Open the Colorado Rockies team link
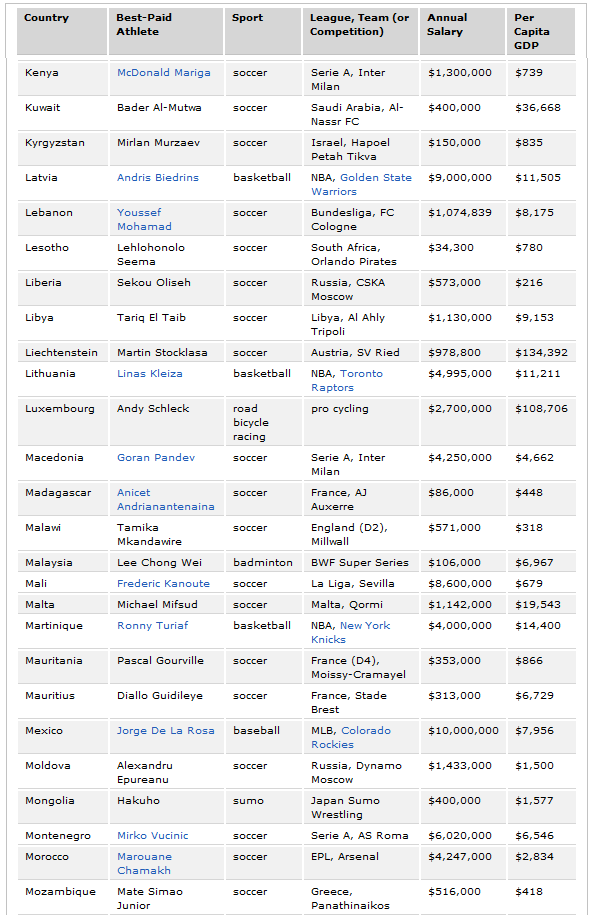 pyautogui.click(x=351, y=738)
